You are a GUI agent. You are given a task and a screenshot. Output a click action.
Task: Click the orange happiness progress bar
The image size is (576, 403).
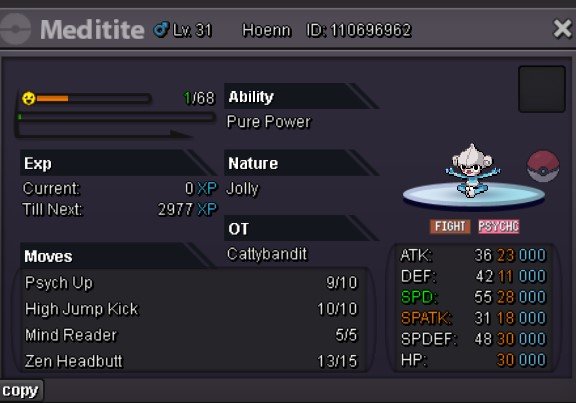point(93,98)
